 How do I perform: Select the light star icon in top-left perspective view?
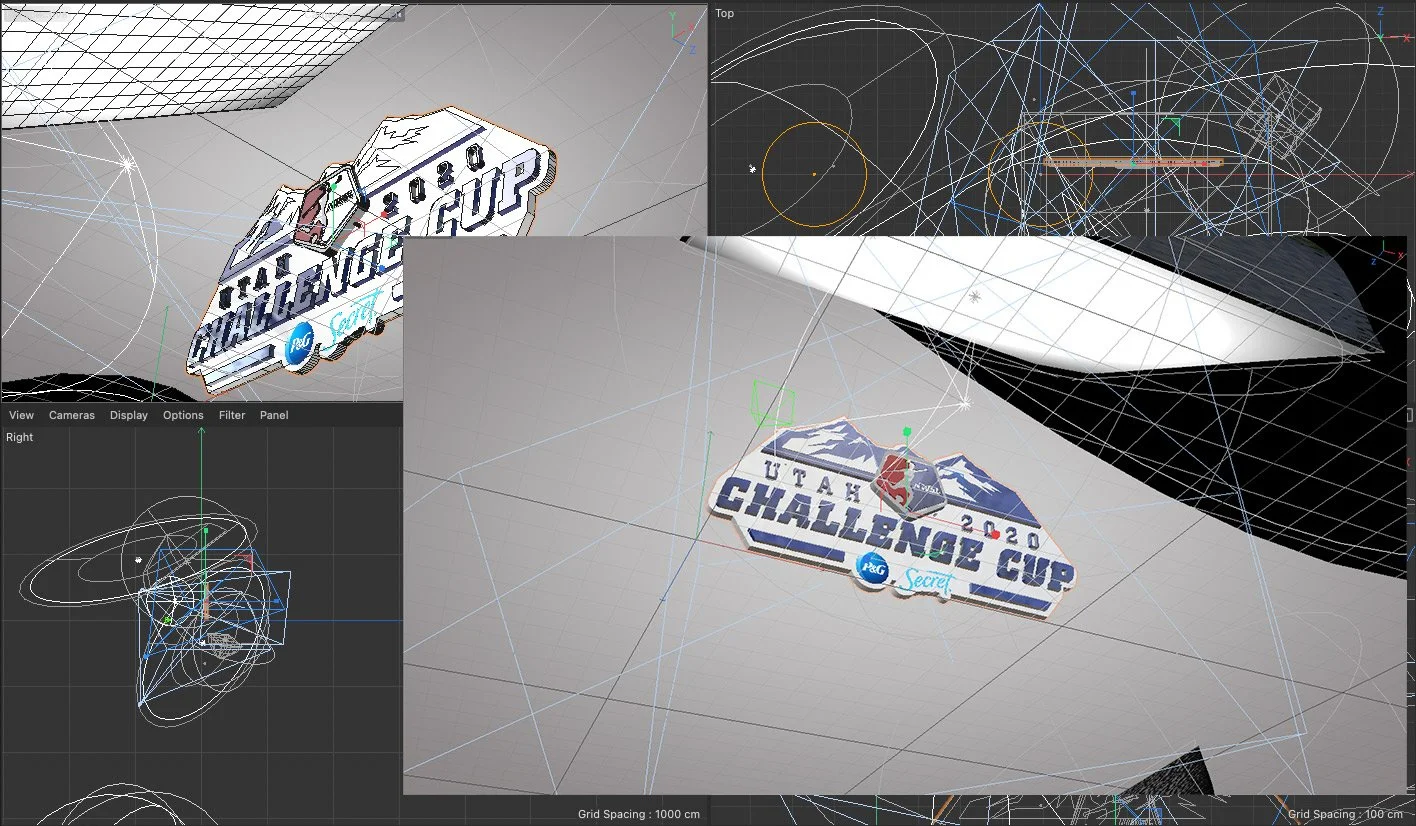point(127,162)
